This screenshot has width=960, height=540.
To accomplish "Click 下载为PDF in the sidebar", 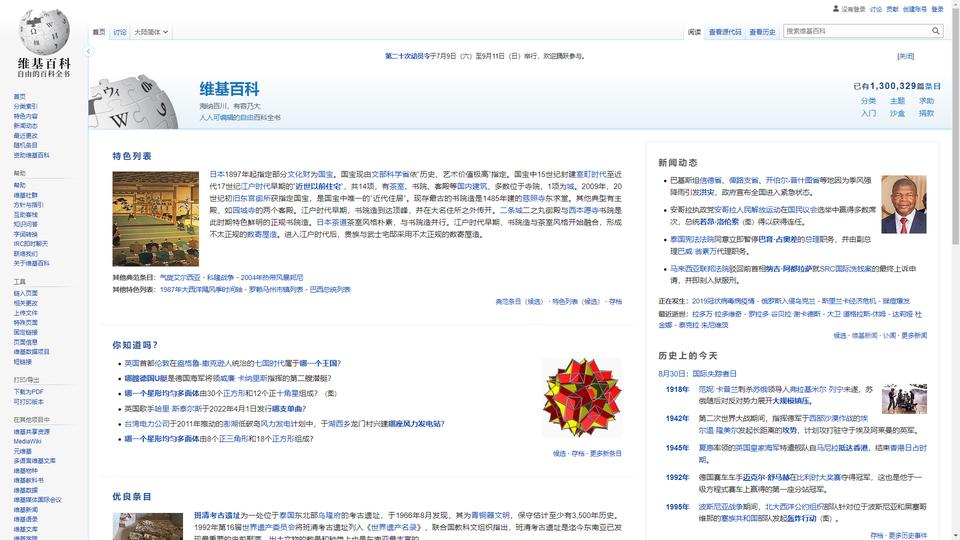I will [28, 392].
